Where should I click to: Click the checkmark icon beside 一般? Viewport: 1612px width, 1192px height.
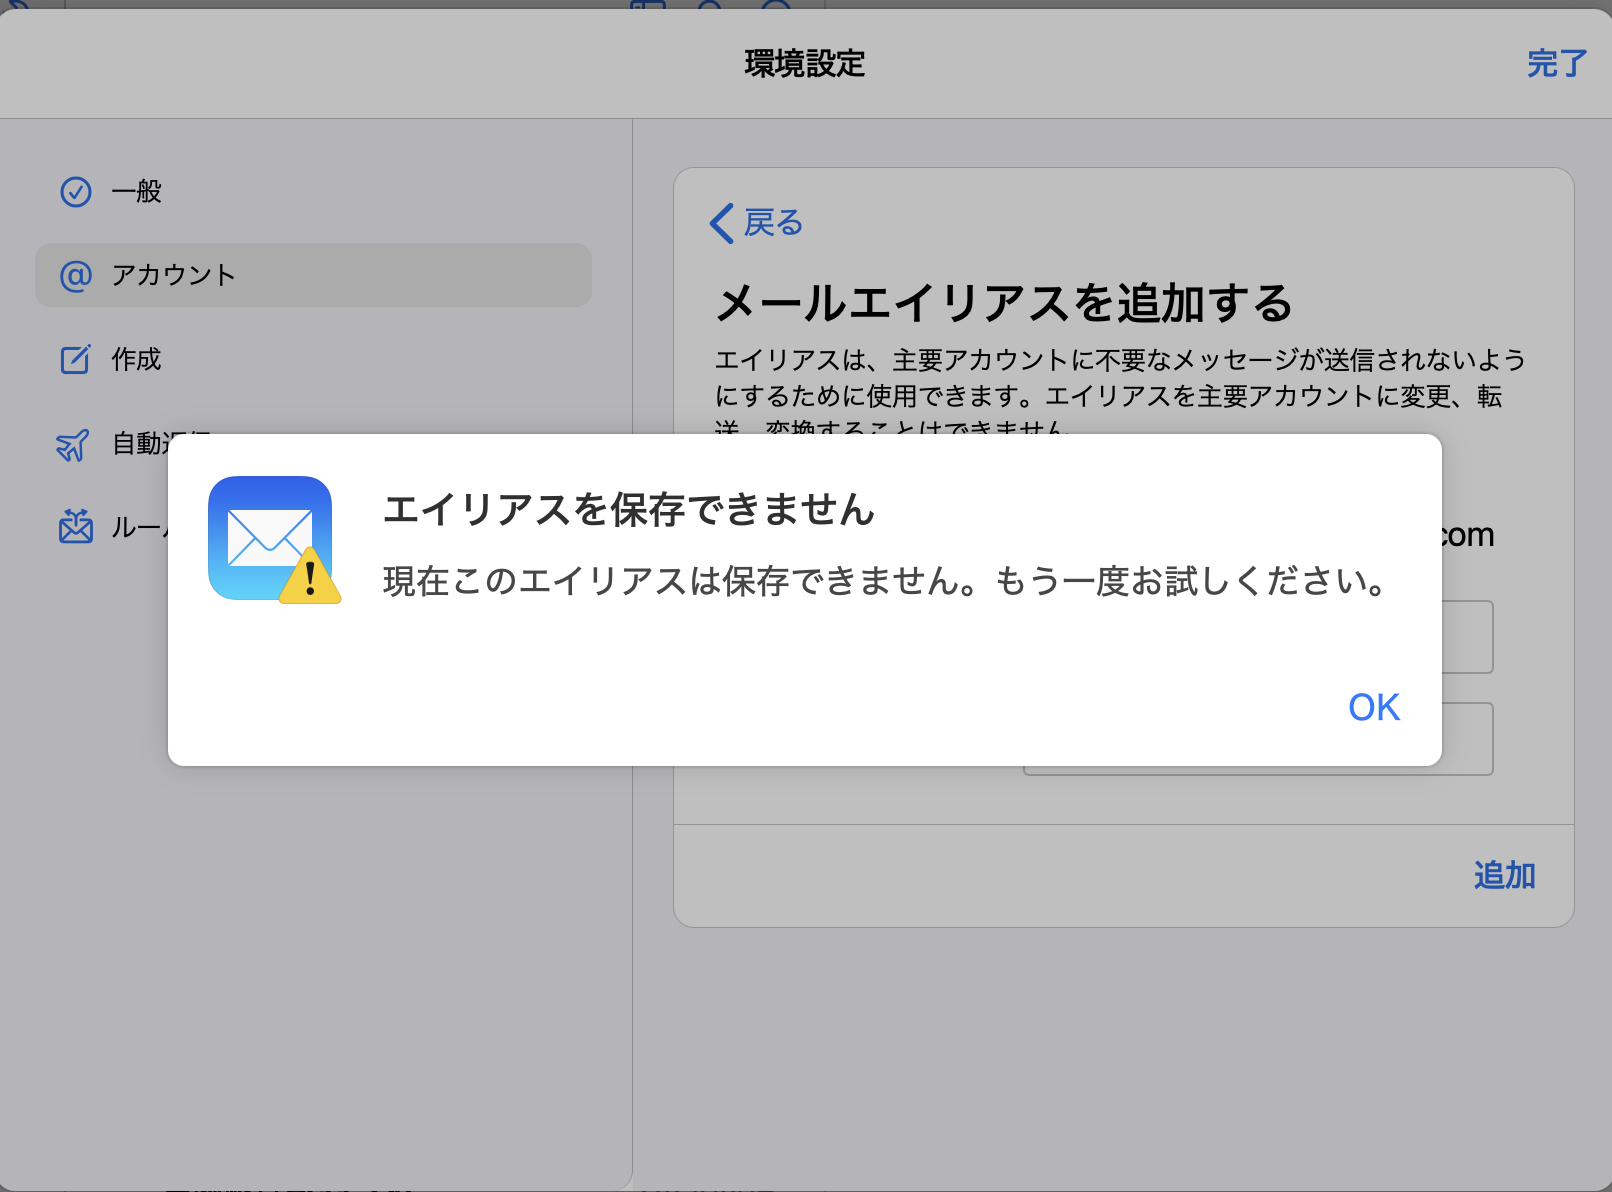(76, 191)
